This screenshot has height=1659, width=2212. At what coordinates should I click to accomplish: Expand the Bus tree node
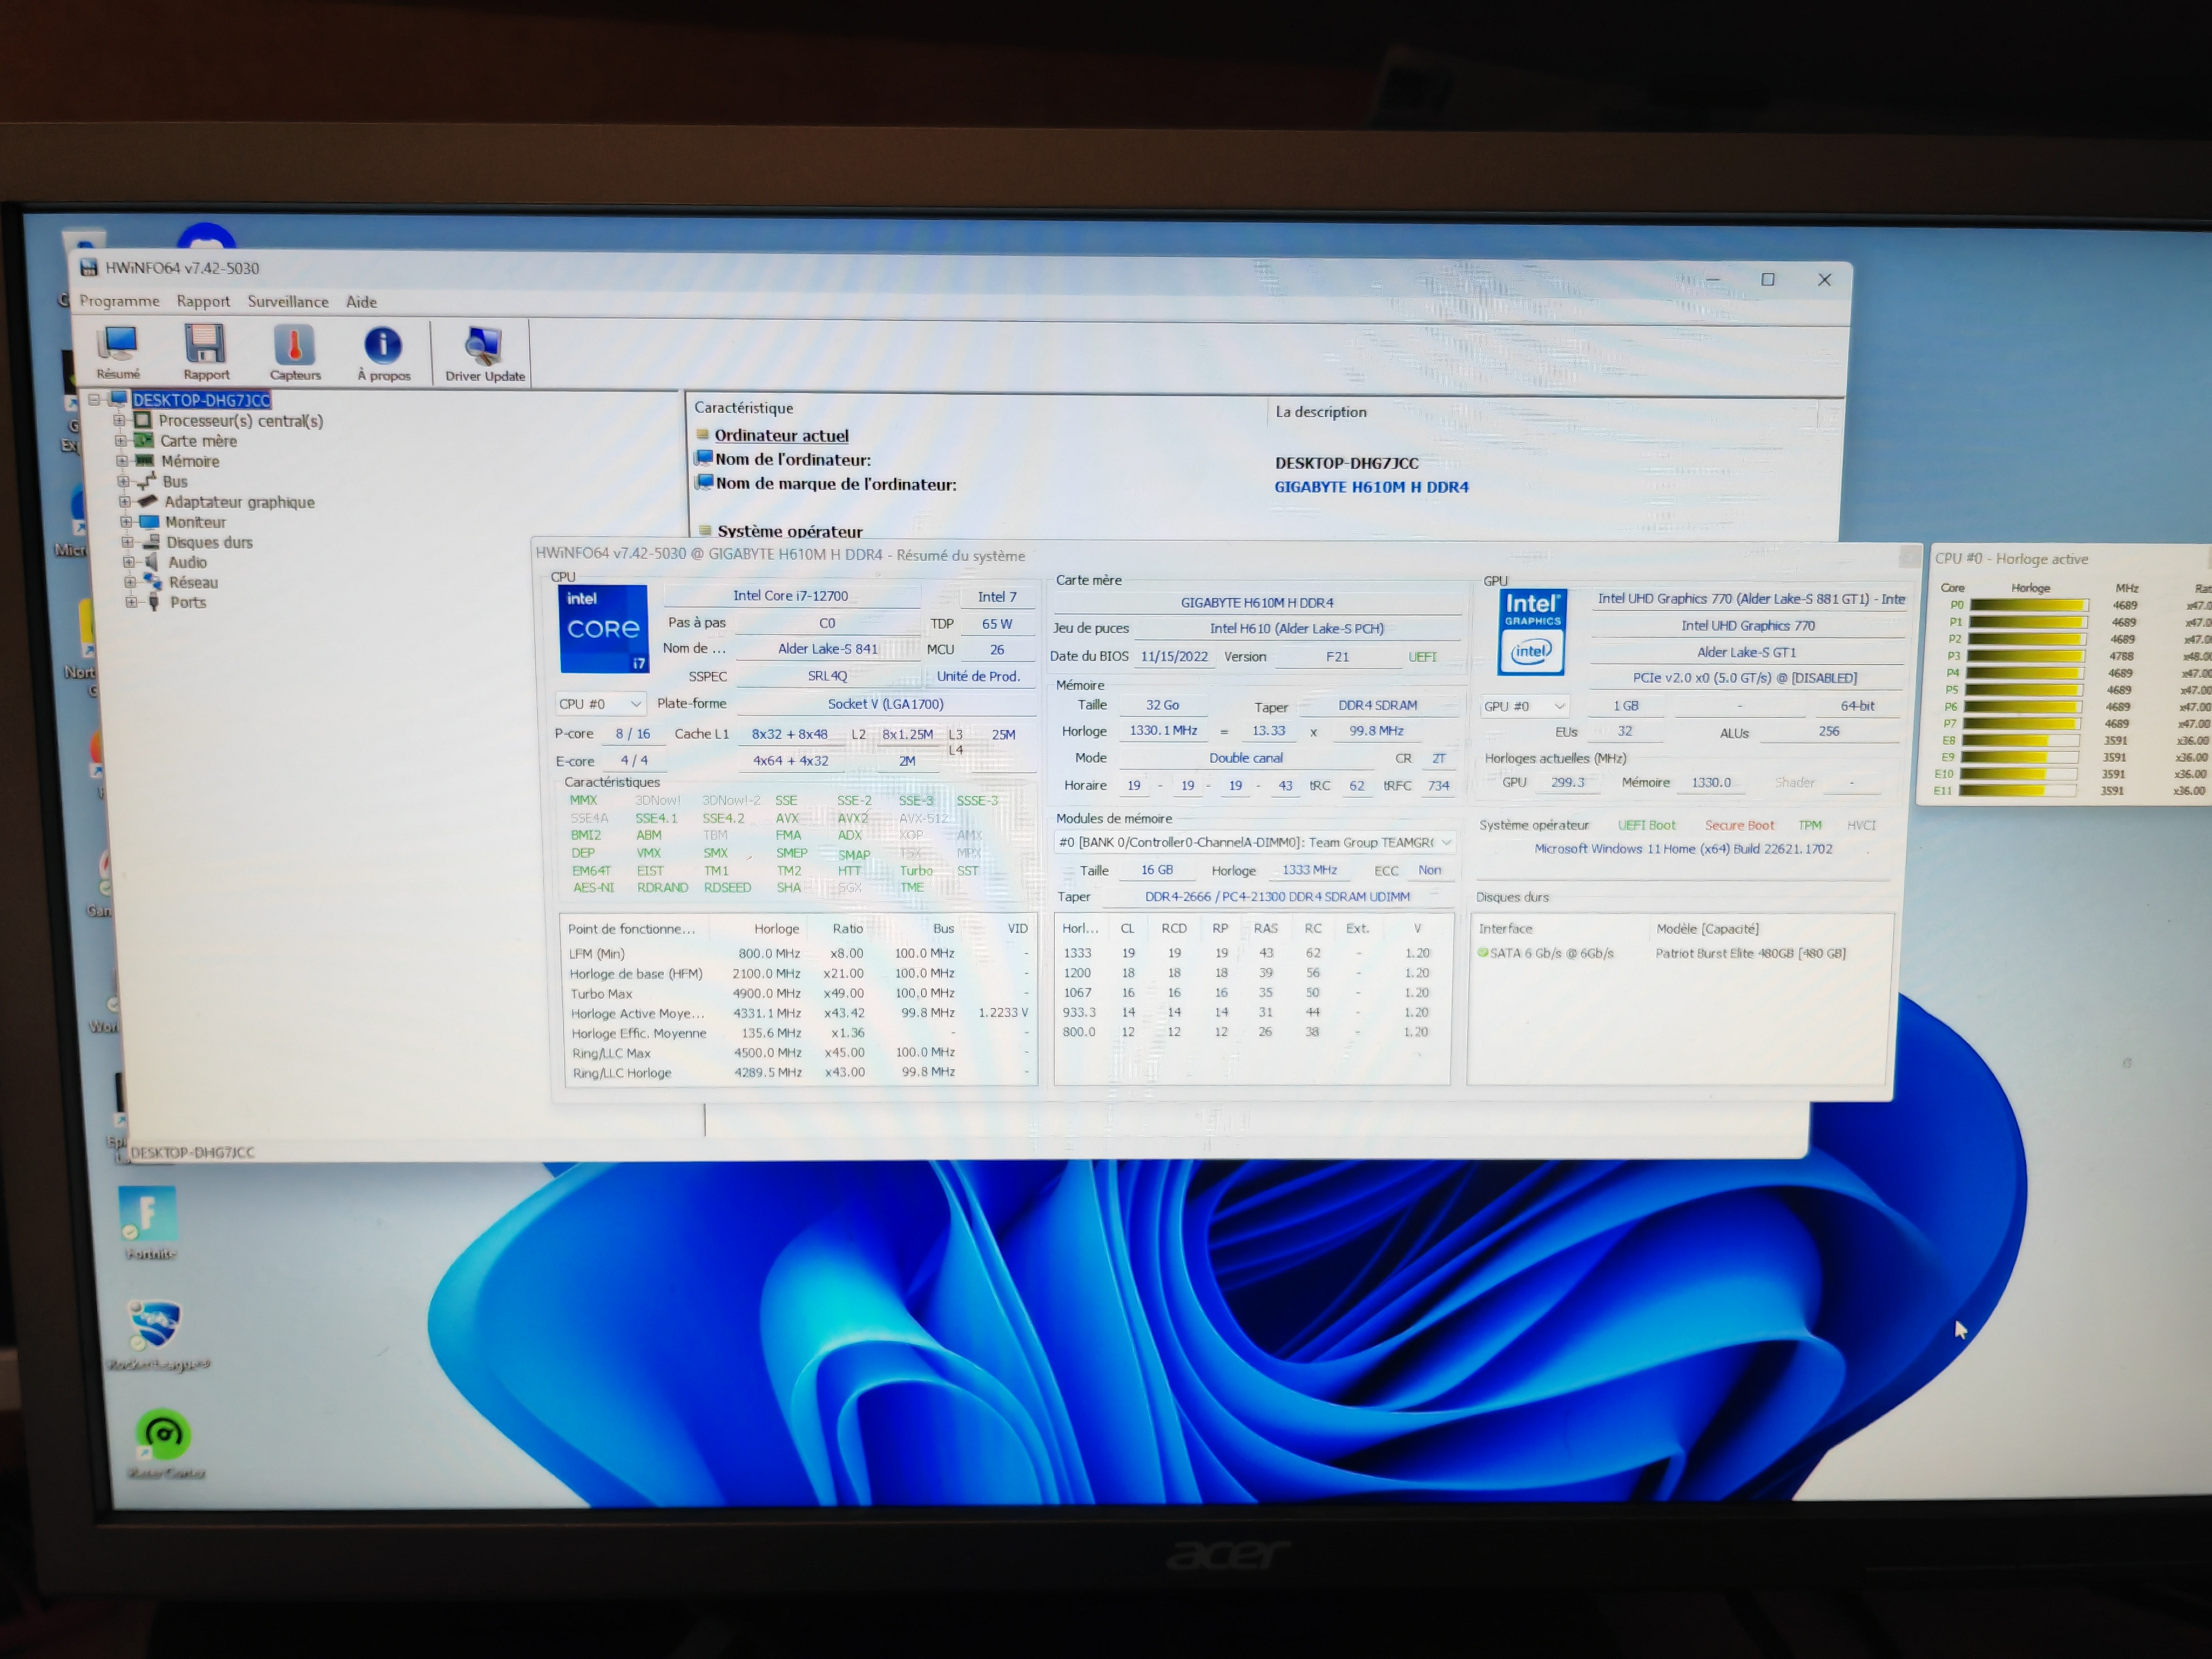(x=122, y=481)
